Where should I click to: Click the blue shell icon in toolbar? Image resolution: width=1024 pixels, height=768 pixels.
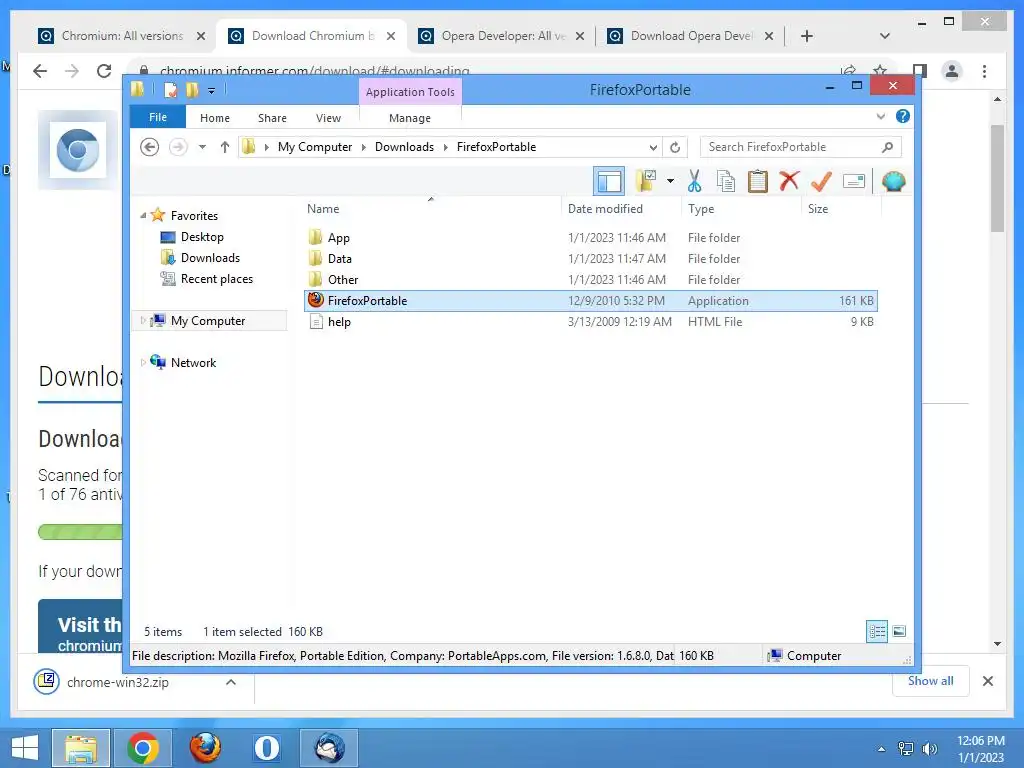pos(893,182)
